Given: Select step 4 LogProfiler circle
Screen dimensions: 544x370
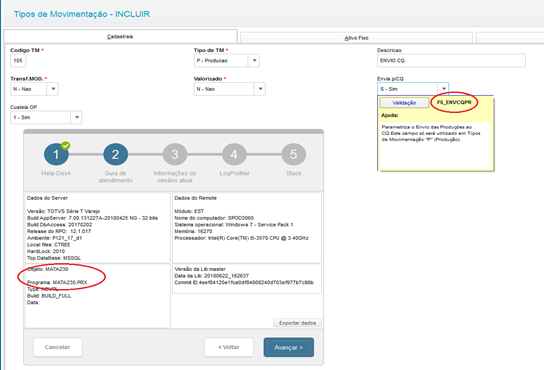Looking at the screenshot, I should [x=234, y=154].
